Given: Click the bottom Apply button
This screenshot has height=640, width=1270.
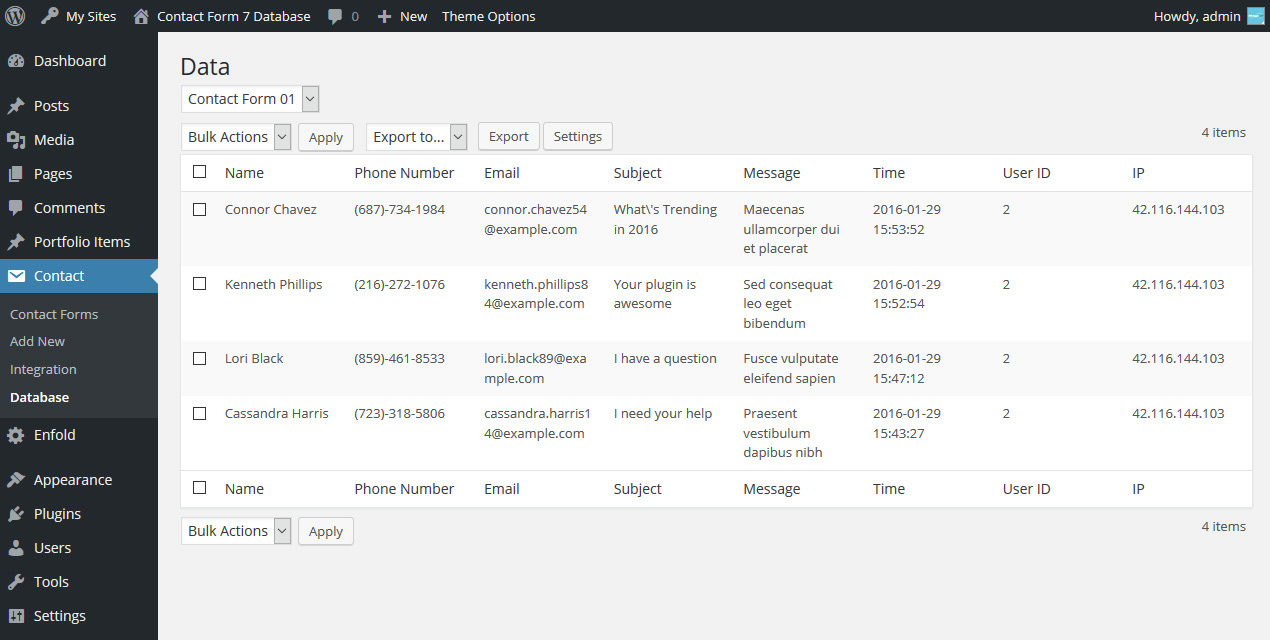Looking at the screenshot, I should [325, 531].
